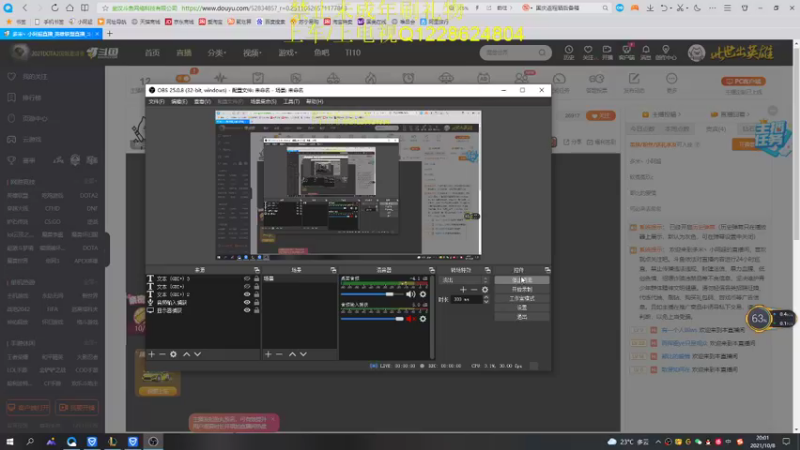800x450 pixels.
Task: Toggle visibility of the audio input capture source
Action: [247, 303]
